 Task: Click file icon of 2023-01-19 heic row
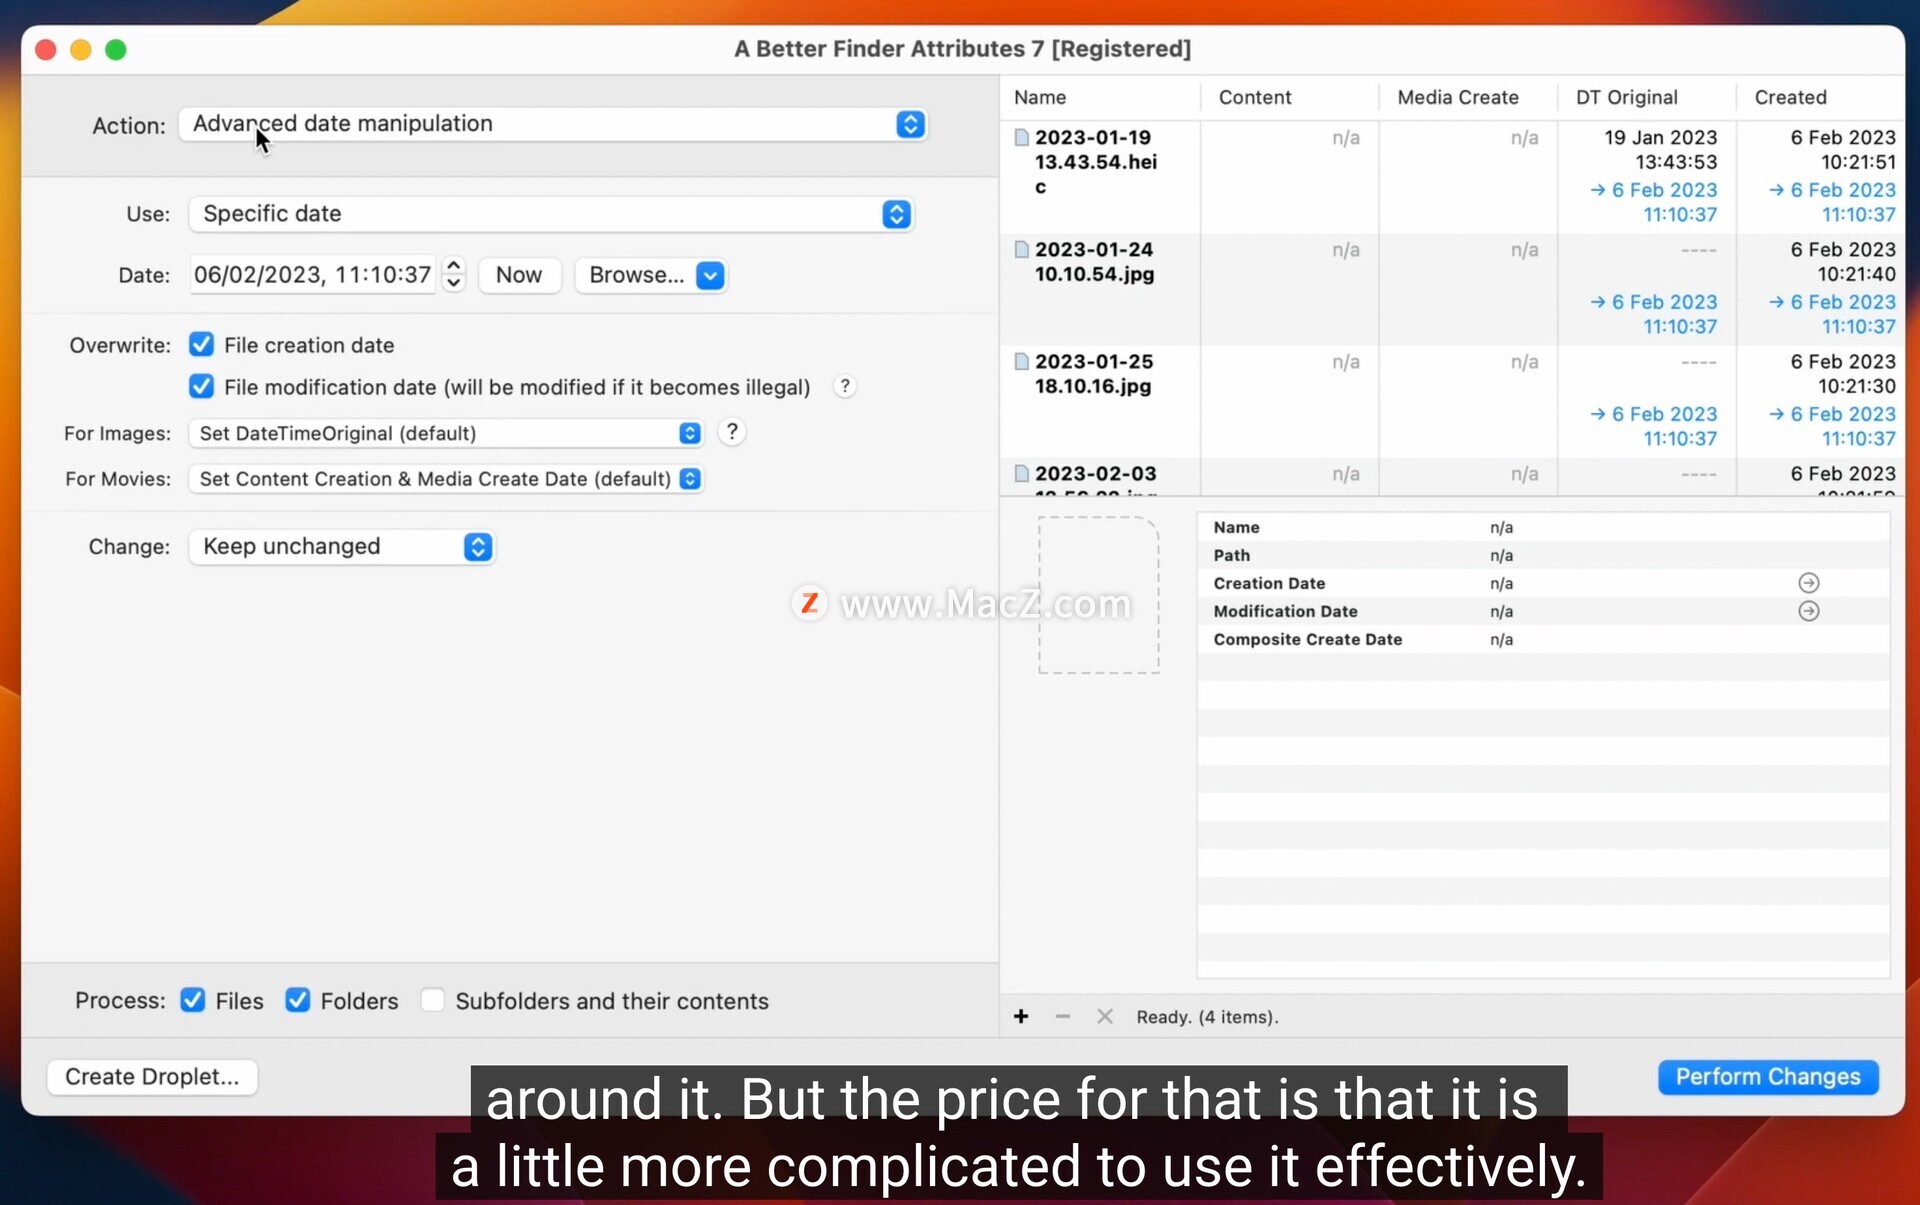pyautogui.click(x=1022, y=138)
